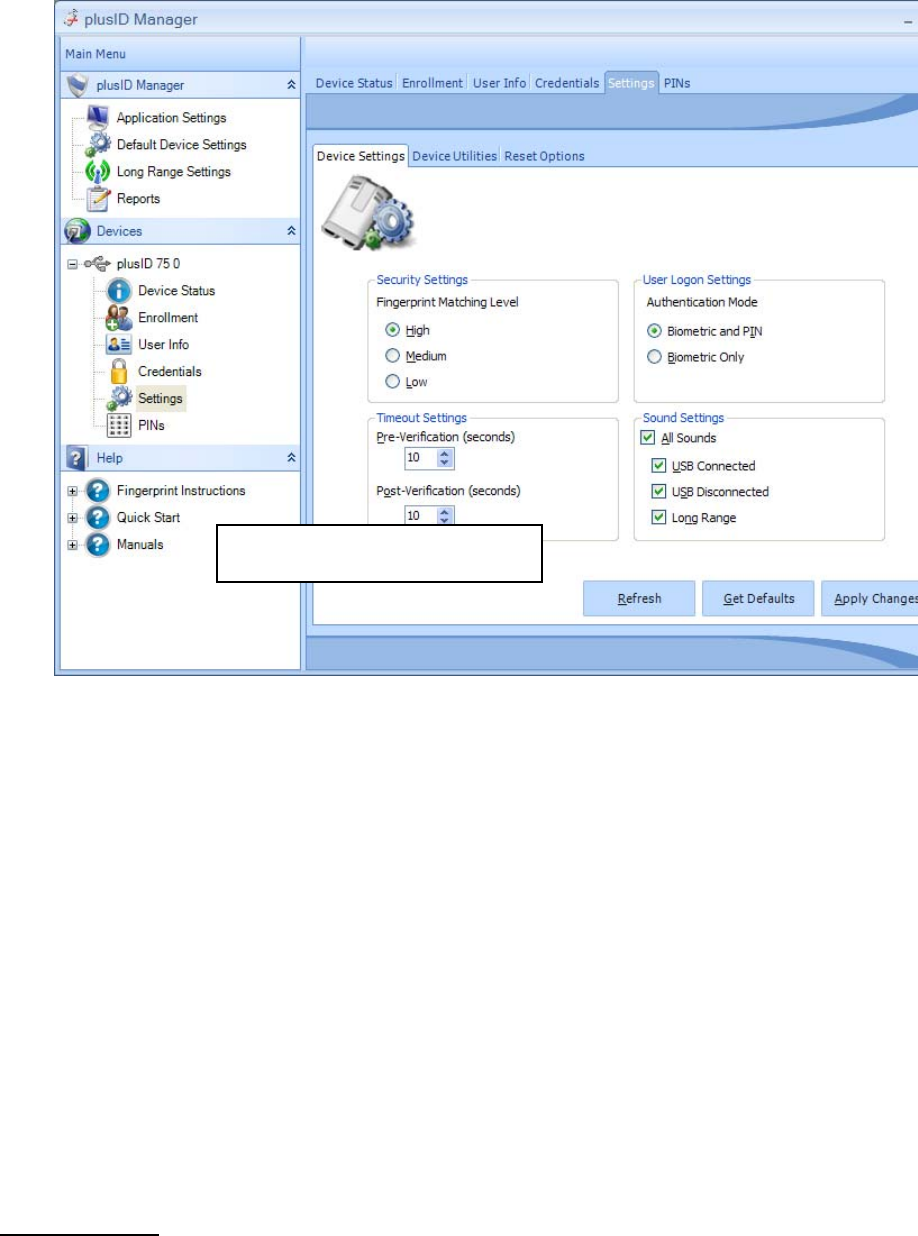Select Application Settings label in the tree
The width and height of the screenshot is (918, 1236).
coord(171,118)
